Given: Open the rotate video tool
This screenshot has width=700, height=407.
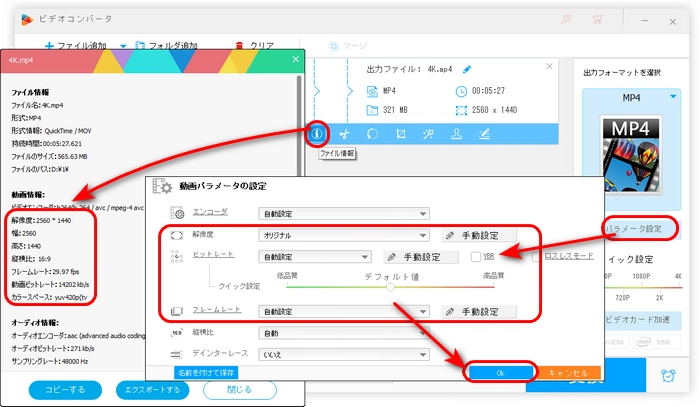Looking at the screenshot, I should click(x=372, y=132).
